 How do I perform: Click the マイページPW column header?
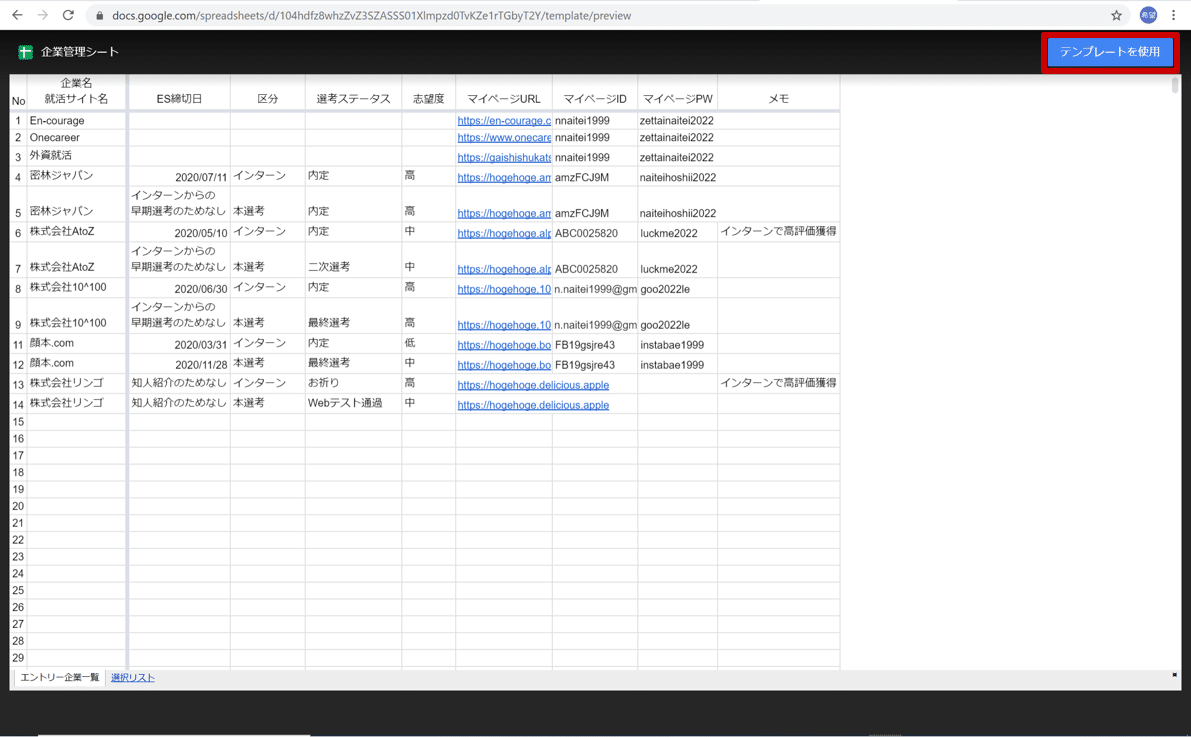coord(678,99)
